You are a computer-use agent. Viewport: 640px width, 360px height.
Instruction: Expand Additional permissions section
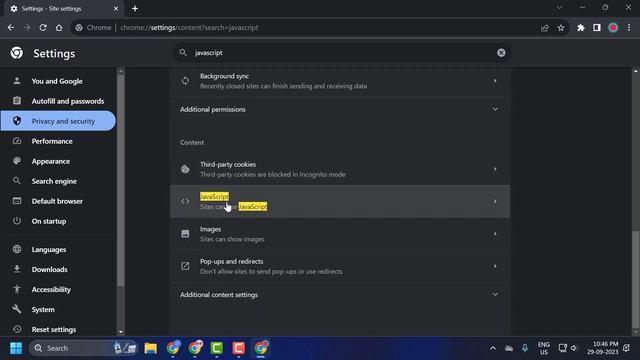coord(340,109)
